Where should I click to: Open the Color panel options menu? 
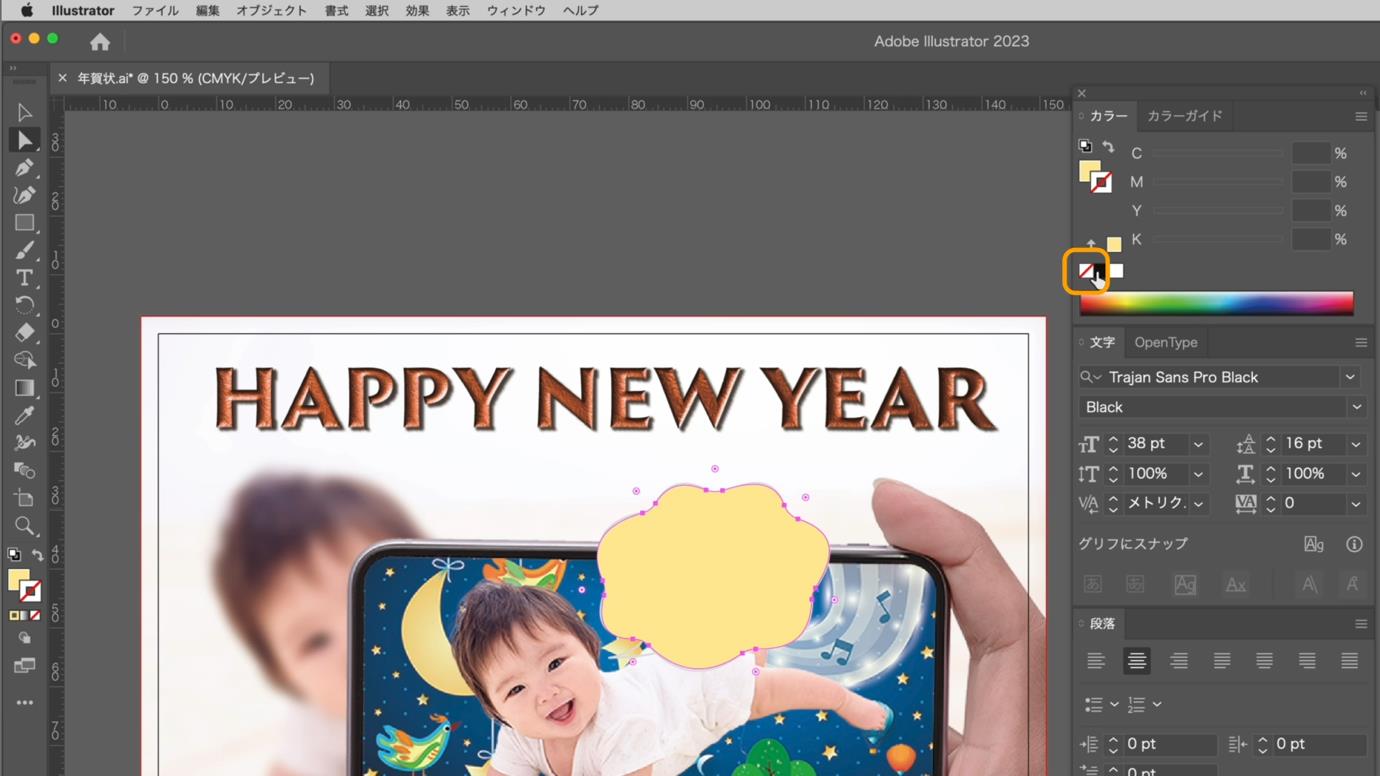click(x=1361, y=117)
